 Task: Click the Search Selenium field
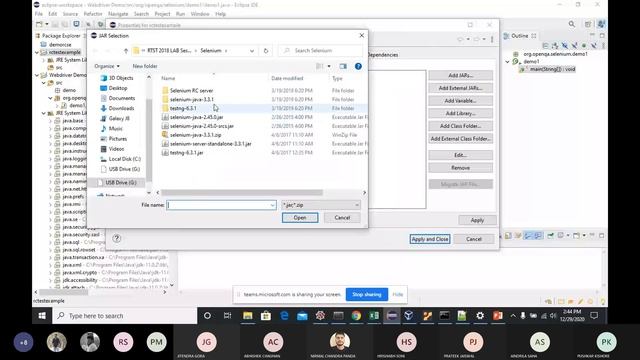320,51
